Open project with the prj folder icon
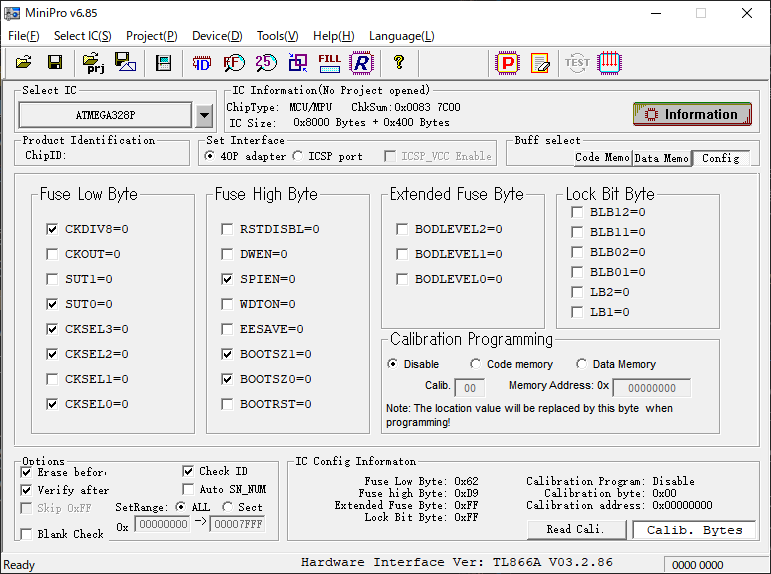Image resolution: width=771 pixels, height=574 pixels. tap(93, 62)
